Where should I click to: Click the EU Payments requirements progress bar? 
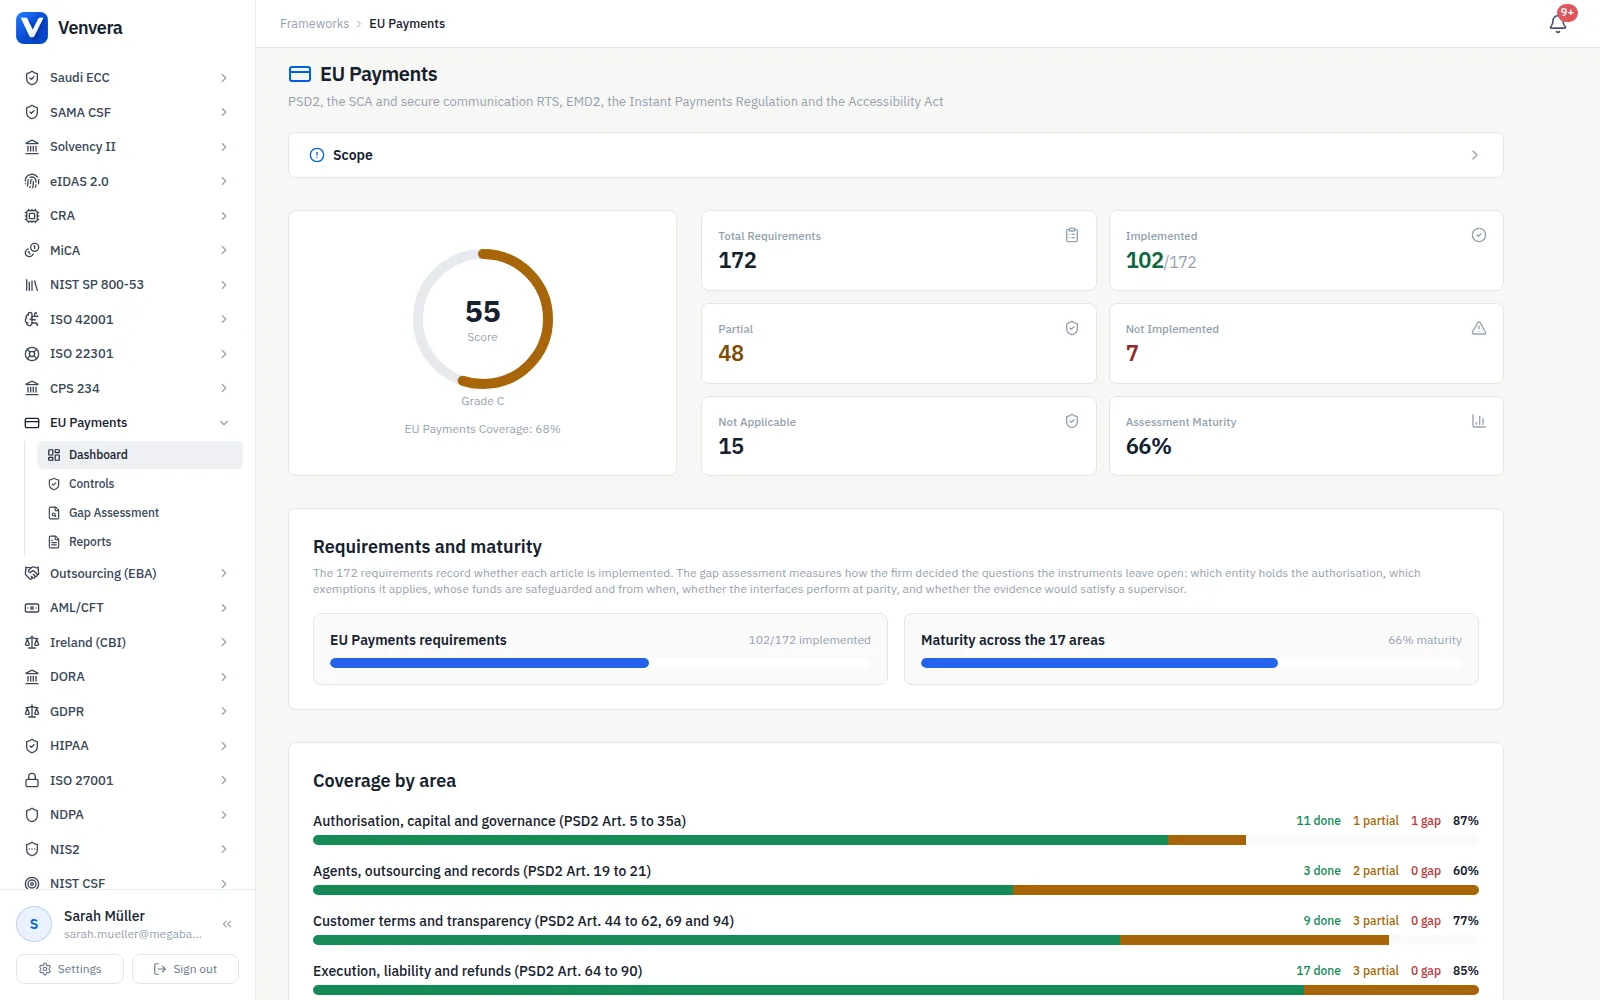click(600, 663)
